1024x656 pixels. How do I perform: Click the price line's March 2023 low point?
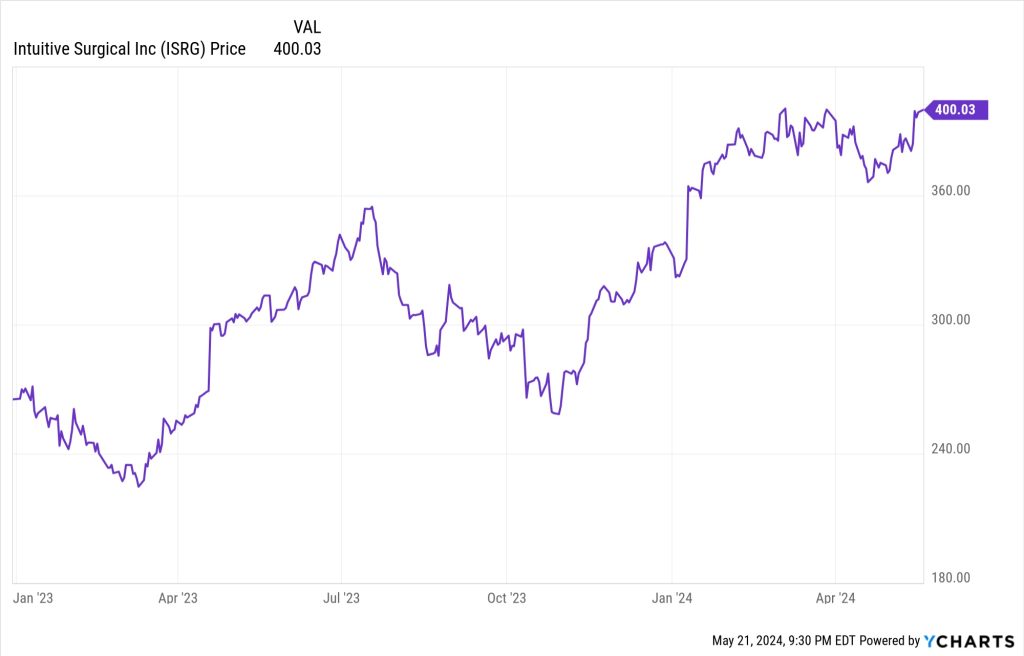tap(139, 487)
